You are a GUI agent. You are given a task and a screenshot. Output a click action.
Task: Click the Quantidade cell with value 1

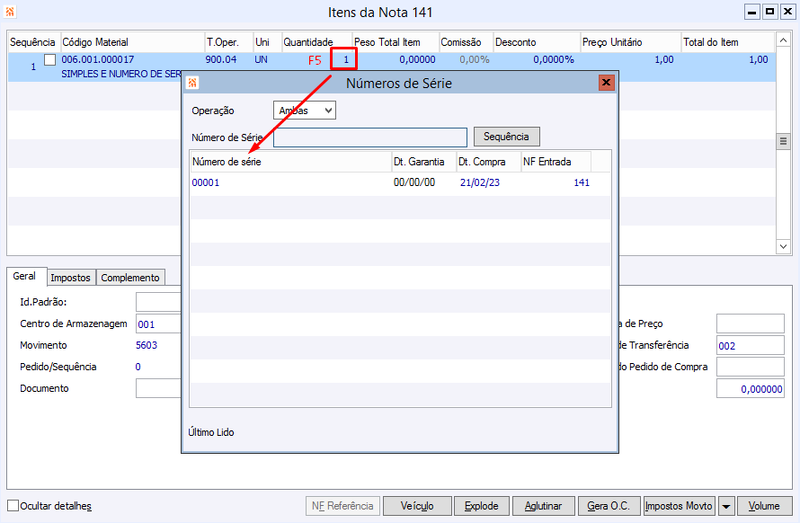point(344,60)
